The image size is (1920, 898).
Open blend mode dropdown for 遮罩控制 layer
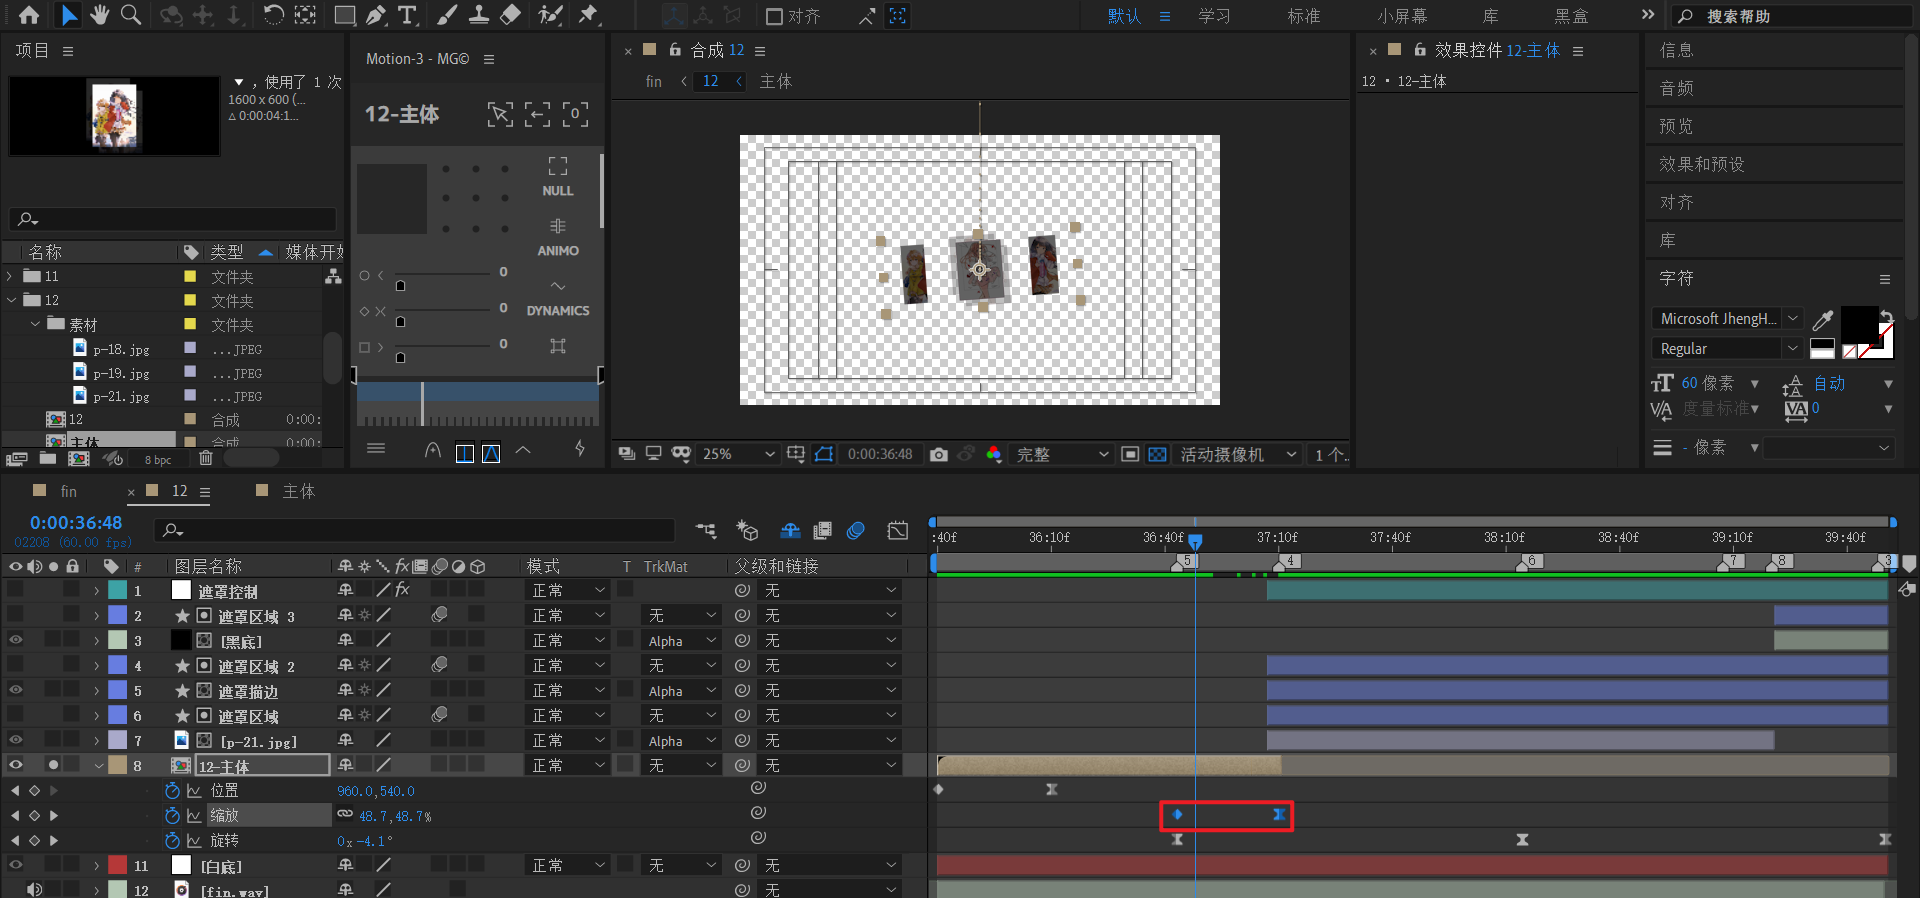click(567, 590)
